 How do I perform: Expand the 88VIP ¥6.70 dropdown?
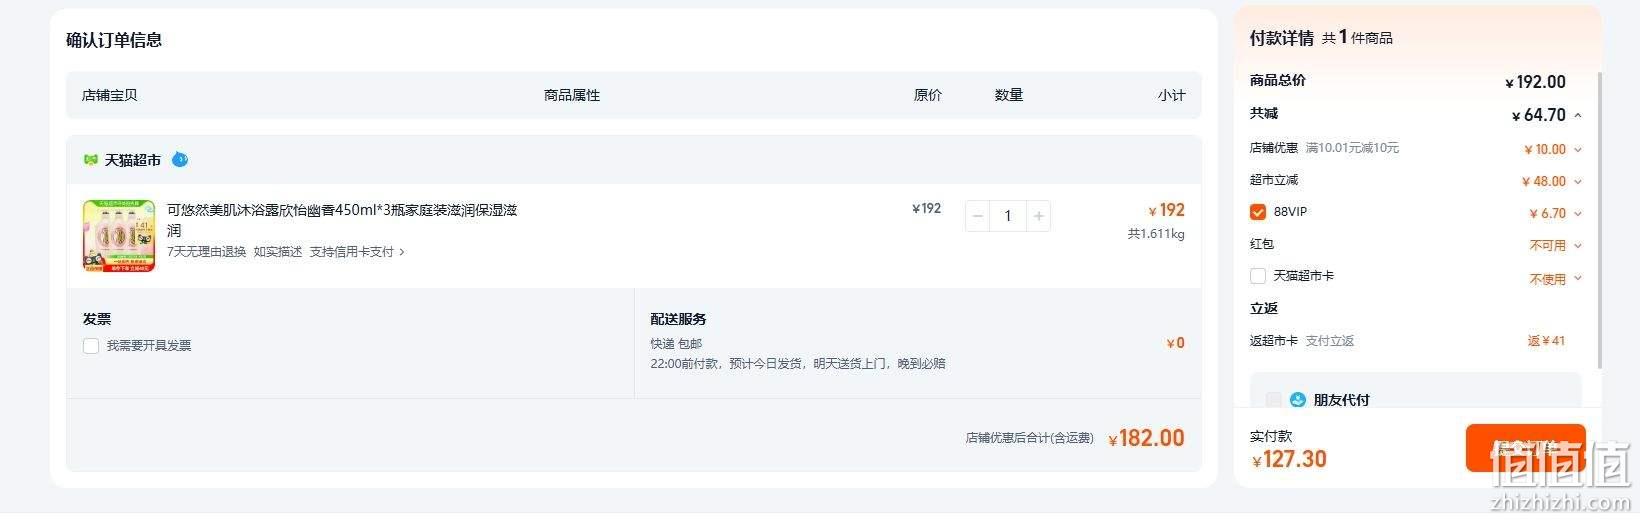tap(1578, 214)
